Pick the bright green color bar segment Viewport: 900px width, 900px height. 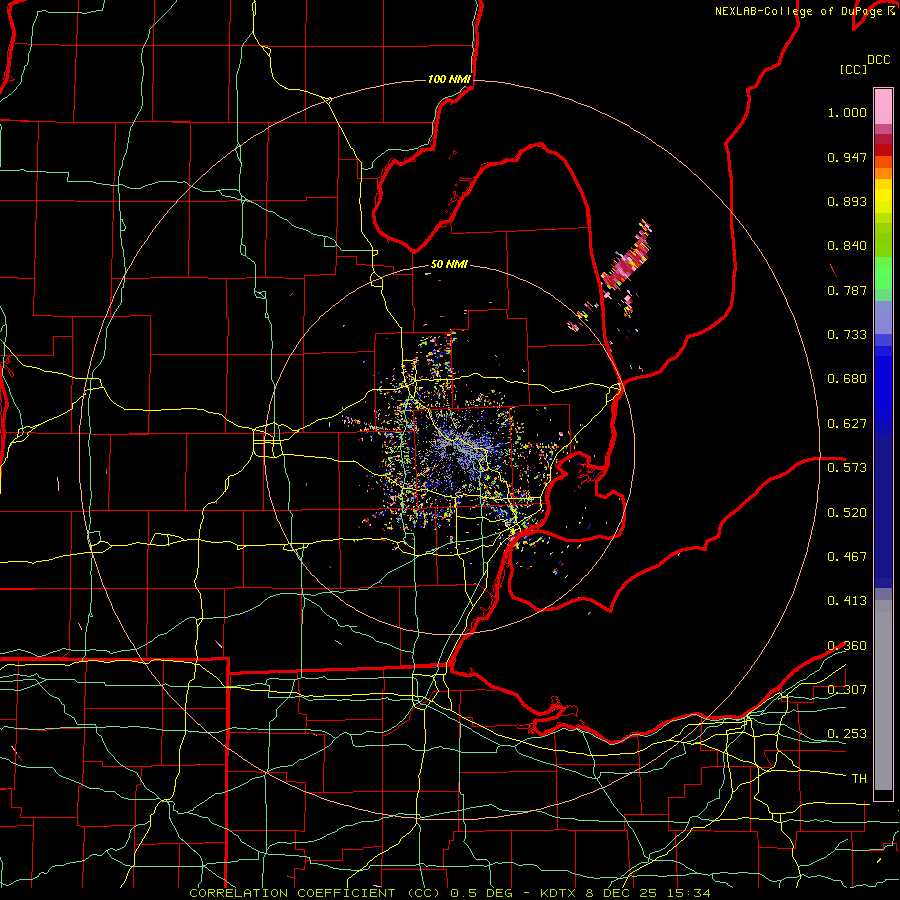click(883, 273)
